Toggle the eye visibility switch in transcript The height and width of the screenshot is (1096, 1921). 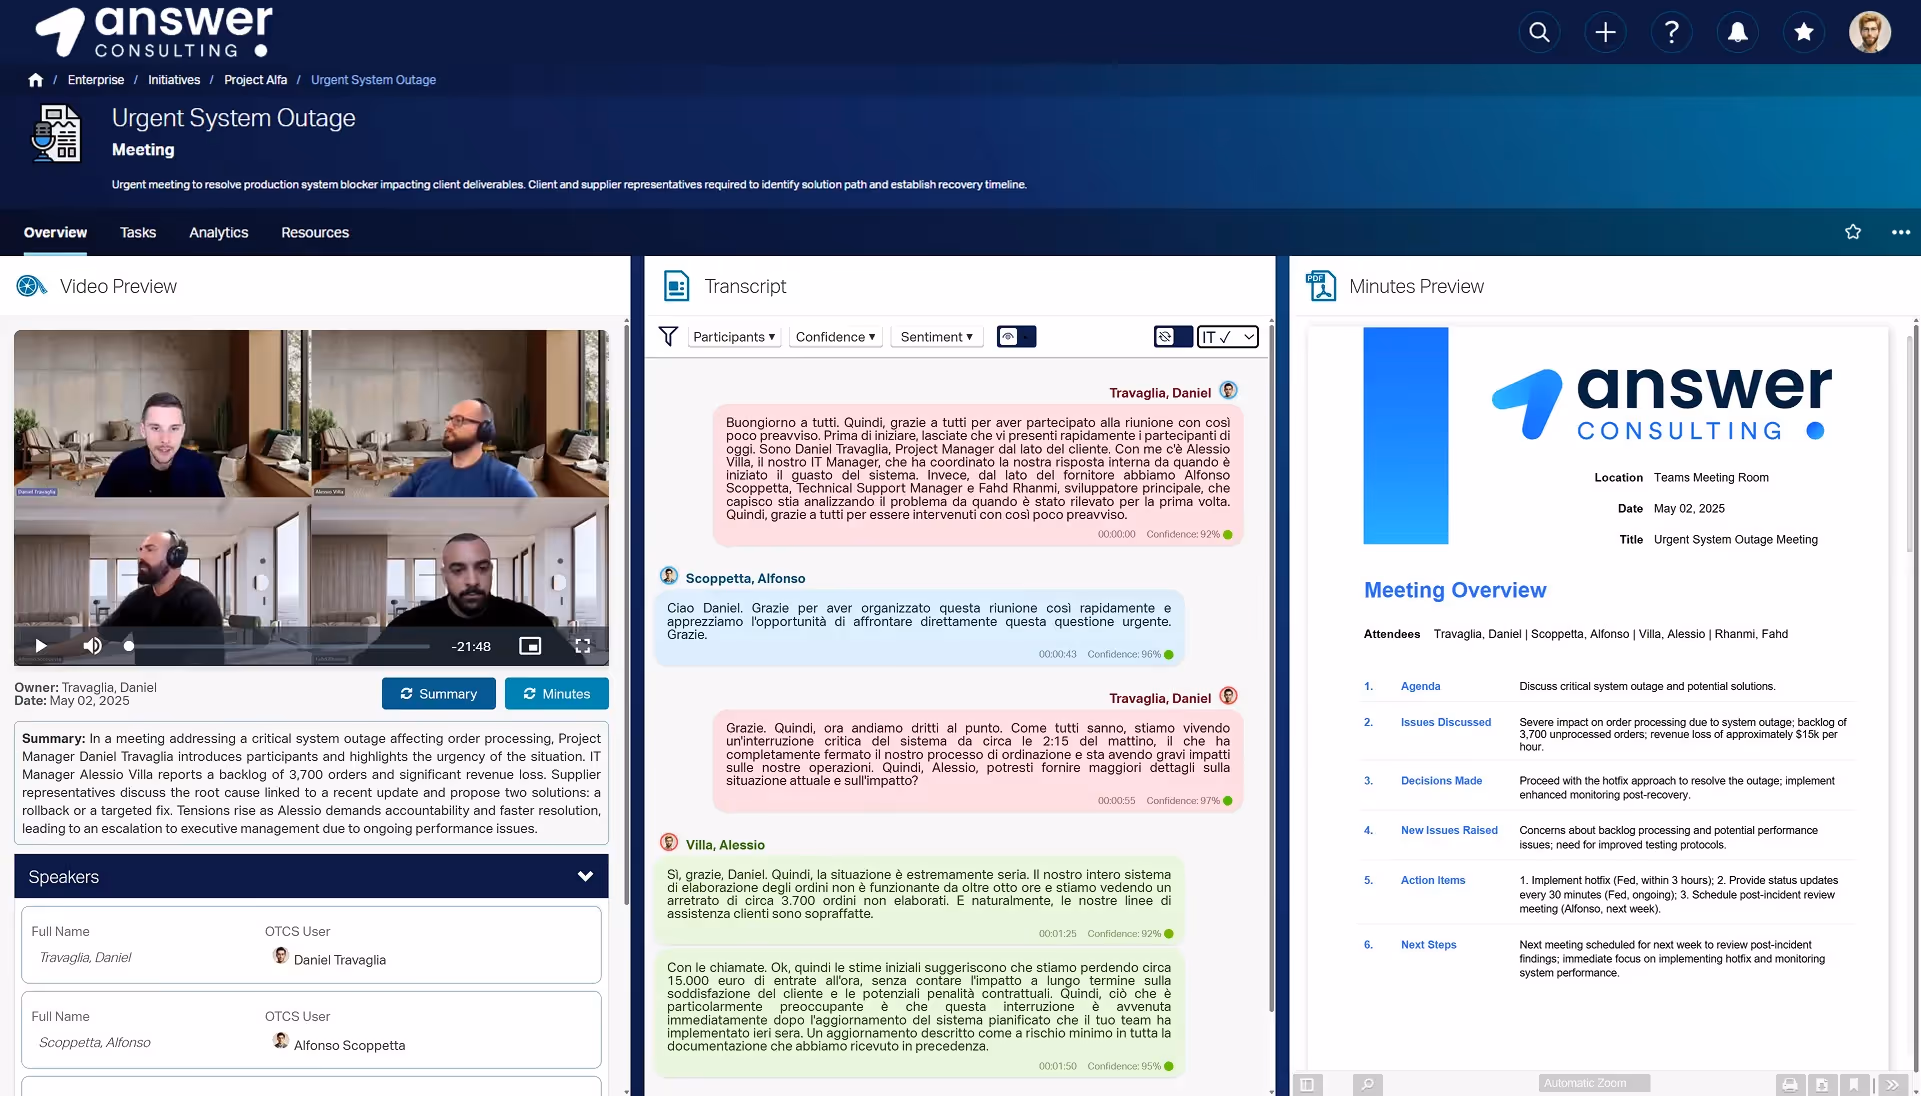pyautogui.click(x=1016, y=337)
